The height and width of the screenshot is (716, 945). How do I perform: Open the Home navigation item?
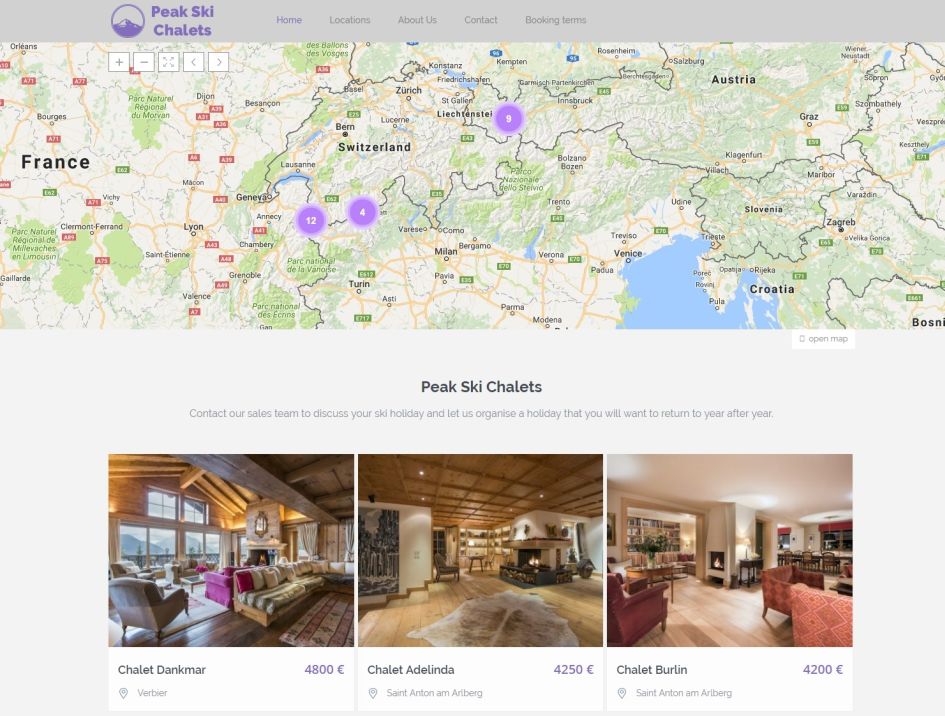tap(289, 20)
